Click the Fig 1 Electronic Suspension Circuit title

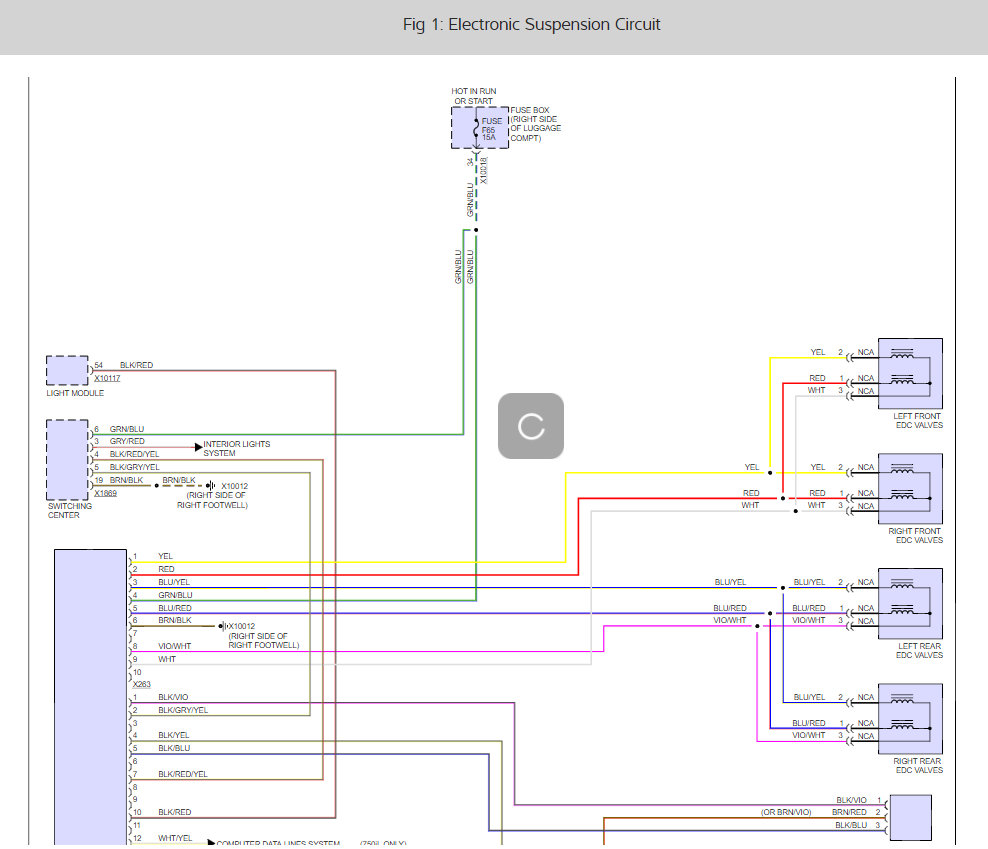tap(531, 25)
